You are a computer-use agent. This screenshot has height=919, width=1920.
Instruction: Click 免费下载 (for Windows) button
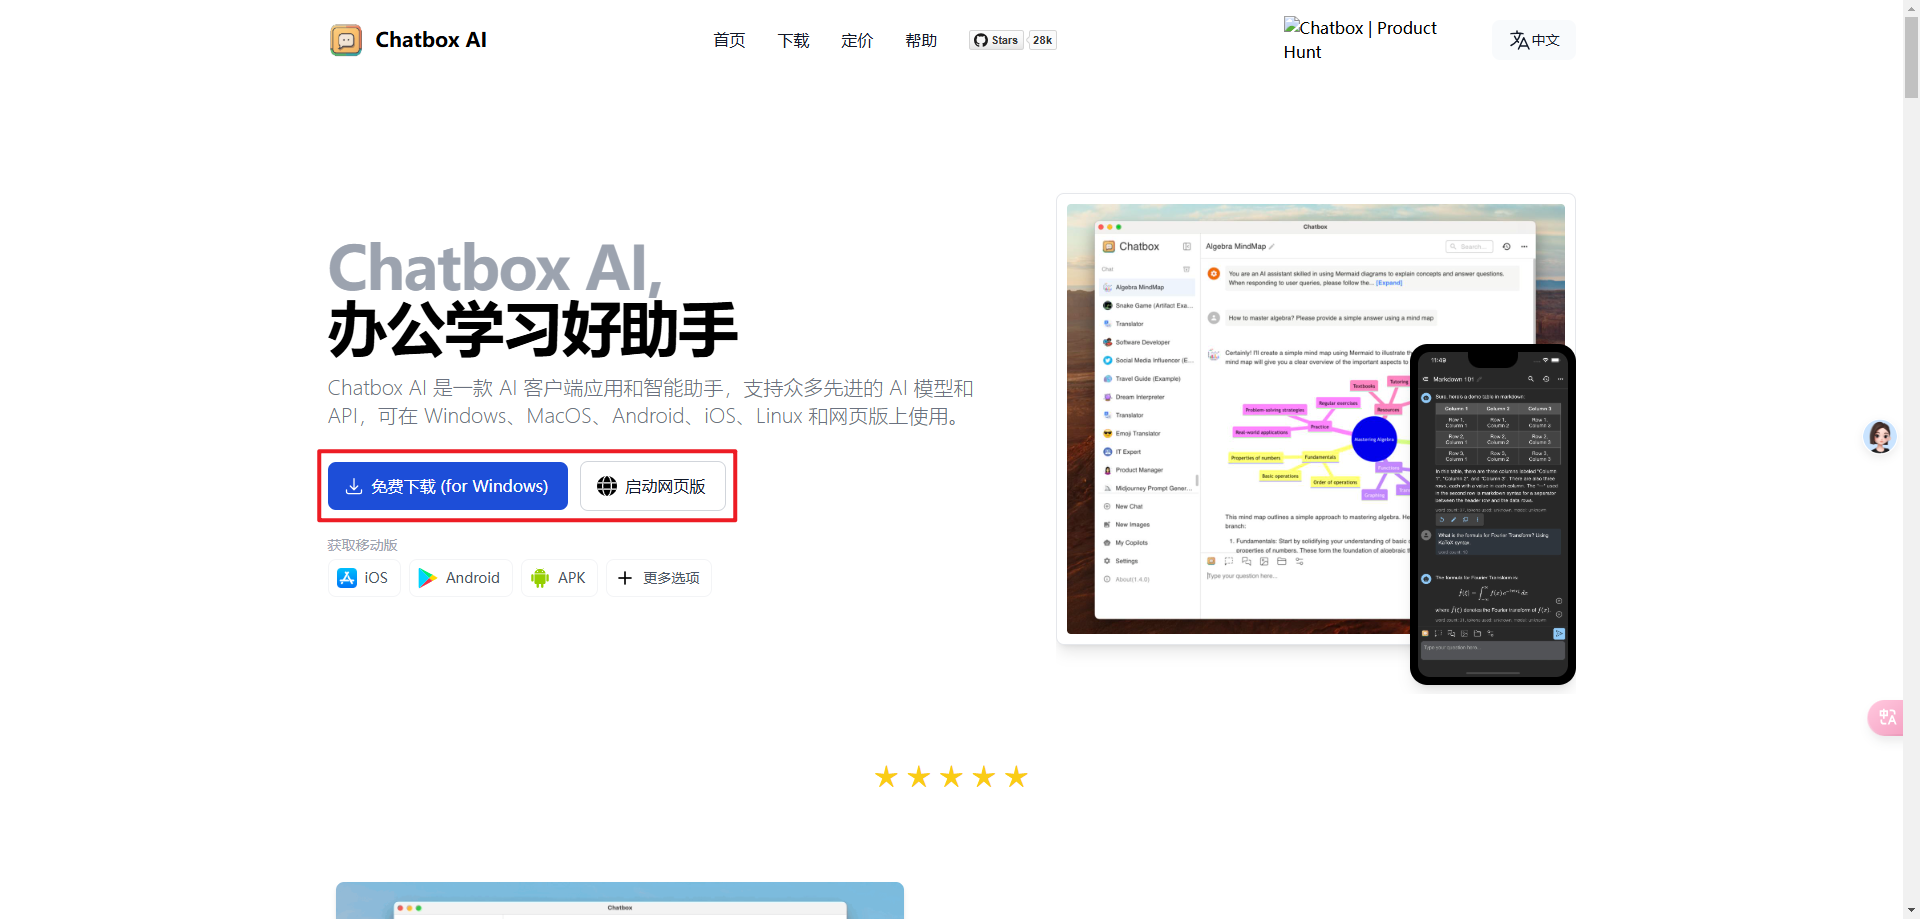click(448, 486)
